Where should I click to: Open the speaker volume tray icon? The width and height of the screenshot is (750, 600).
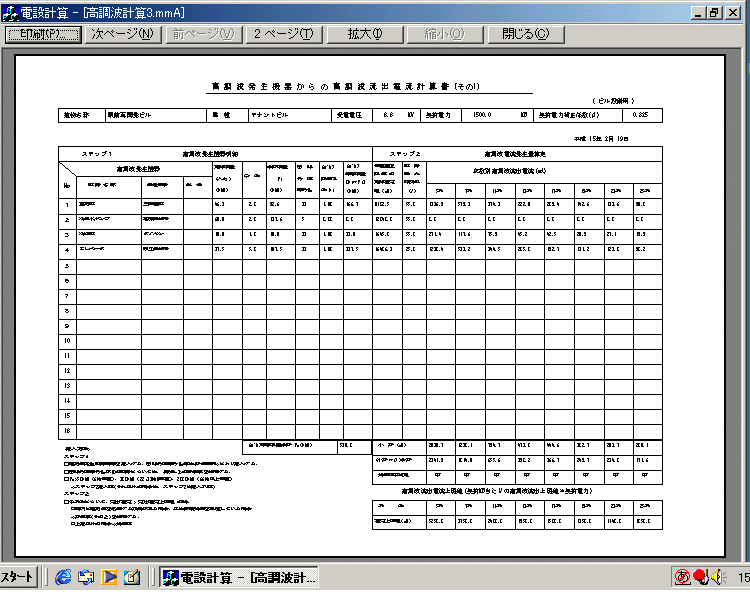pos(718,577)
